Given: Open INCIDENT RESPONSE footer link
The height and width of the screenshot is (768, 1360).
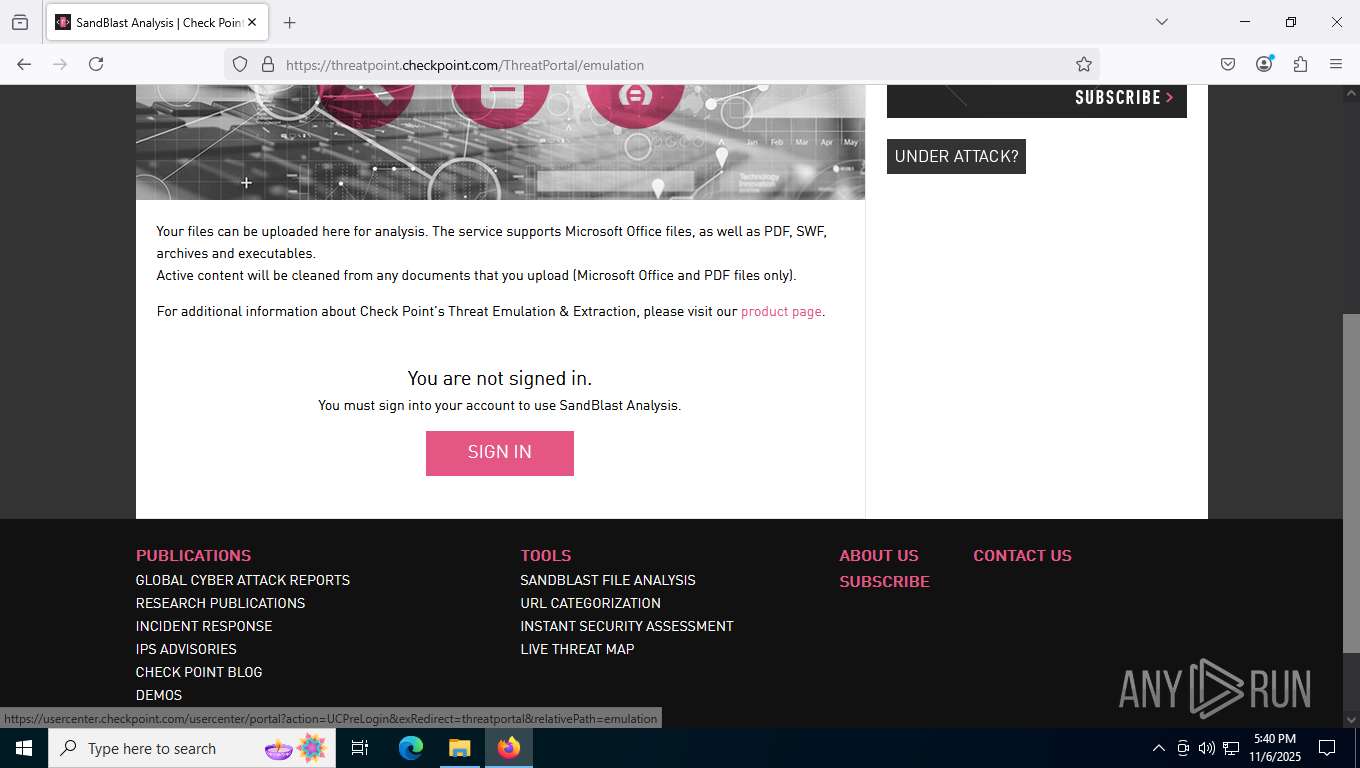Looking at the screenshot, I should coord(204,626).
